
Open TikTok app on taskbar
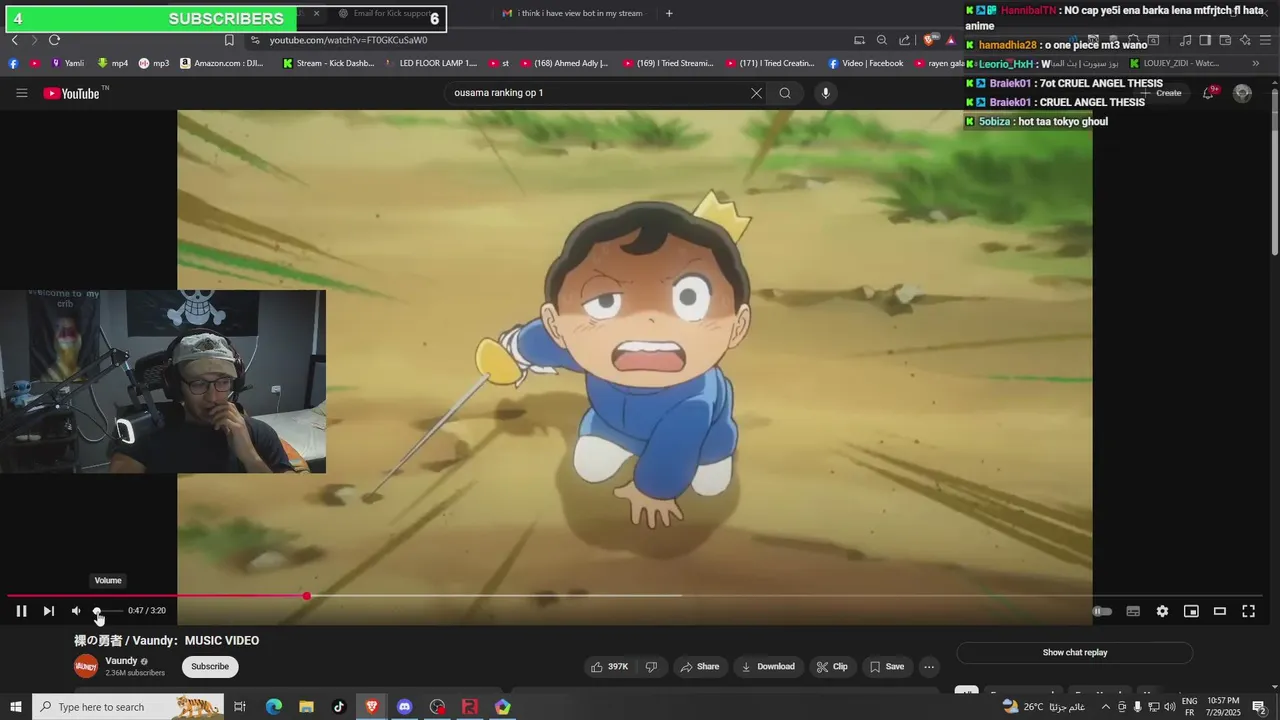(x=339, y=707)
